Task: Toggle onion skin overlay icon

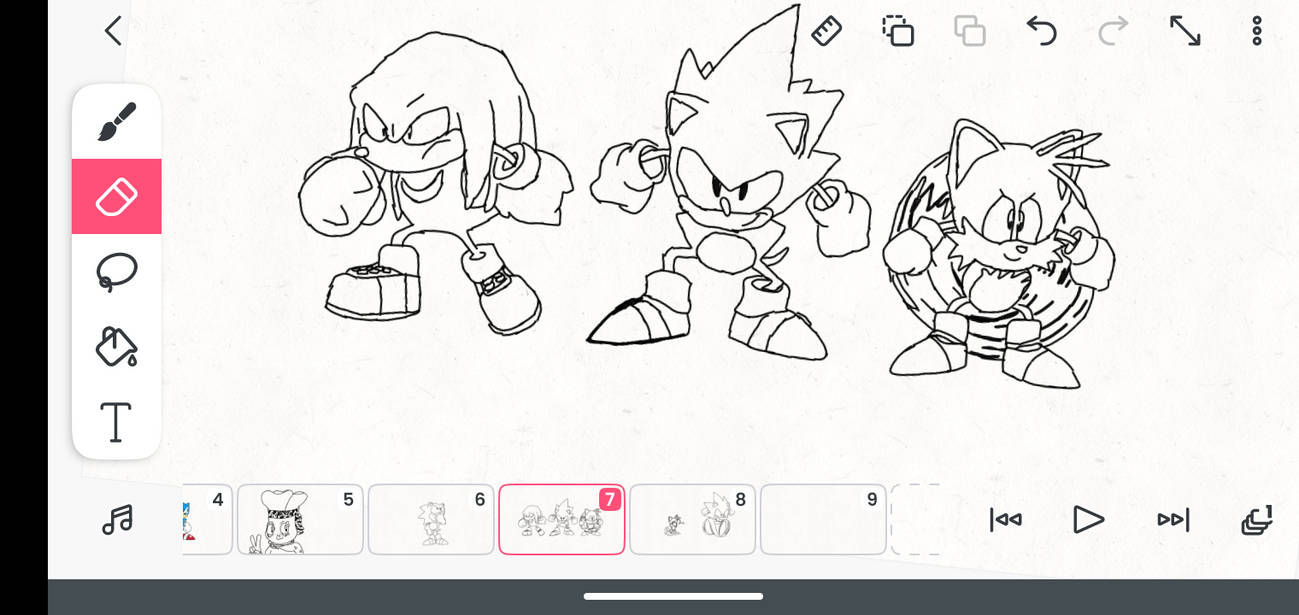Action: pyautogui.click(x=897, y=31)
